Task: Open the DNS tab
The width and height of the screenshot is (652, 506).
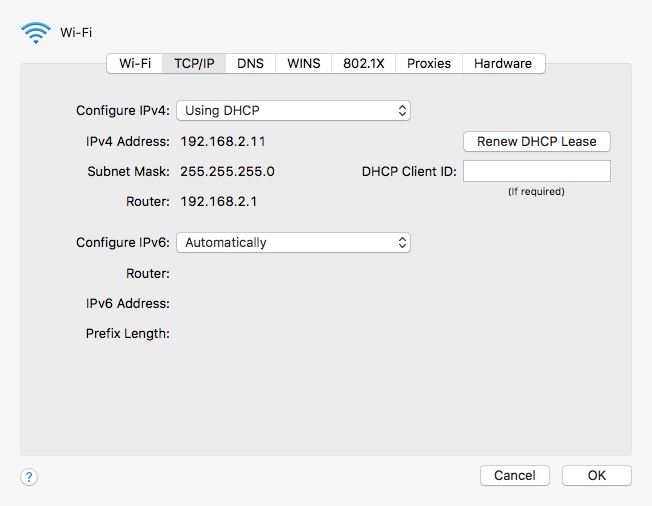Action: tap(250, 63)
